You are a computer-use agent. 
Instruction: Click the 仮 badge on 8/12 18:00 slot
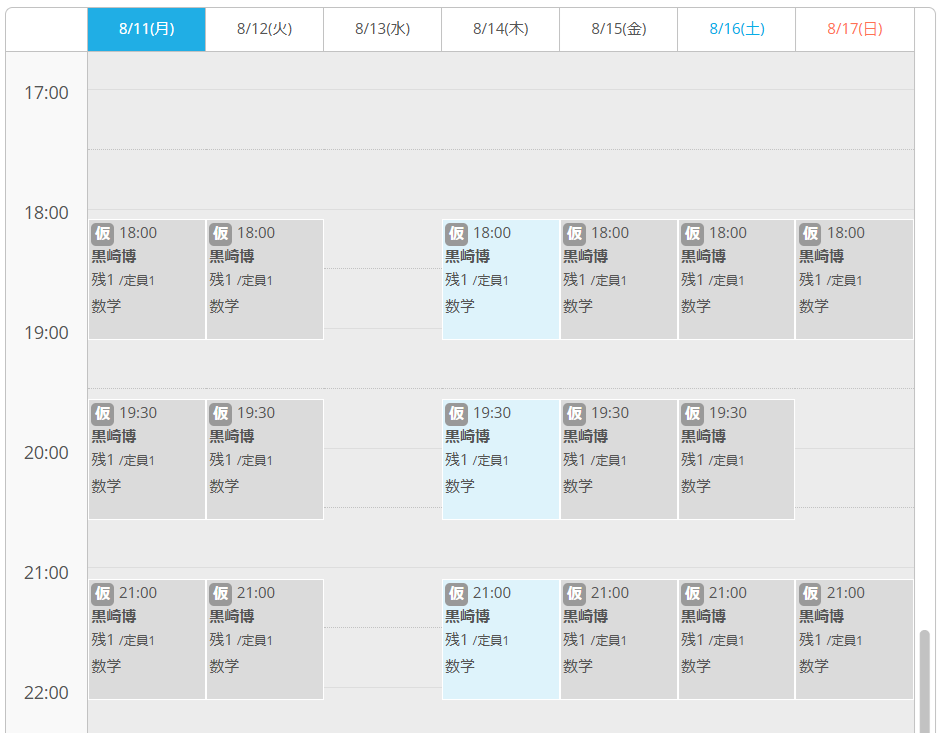[x=220, y=234]
